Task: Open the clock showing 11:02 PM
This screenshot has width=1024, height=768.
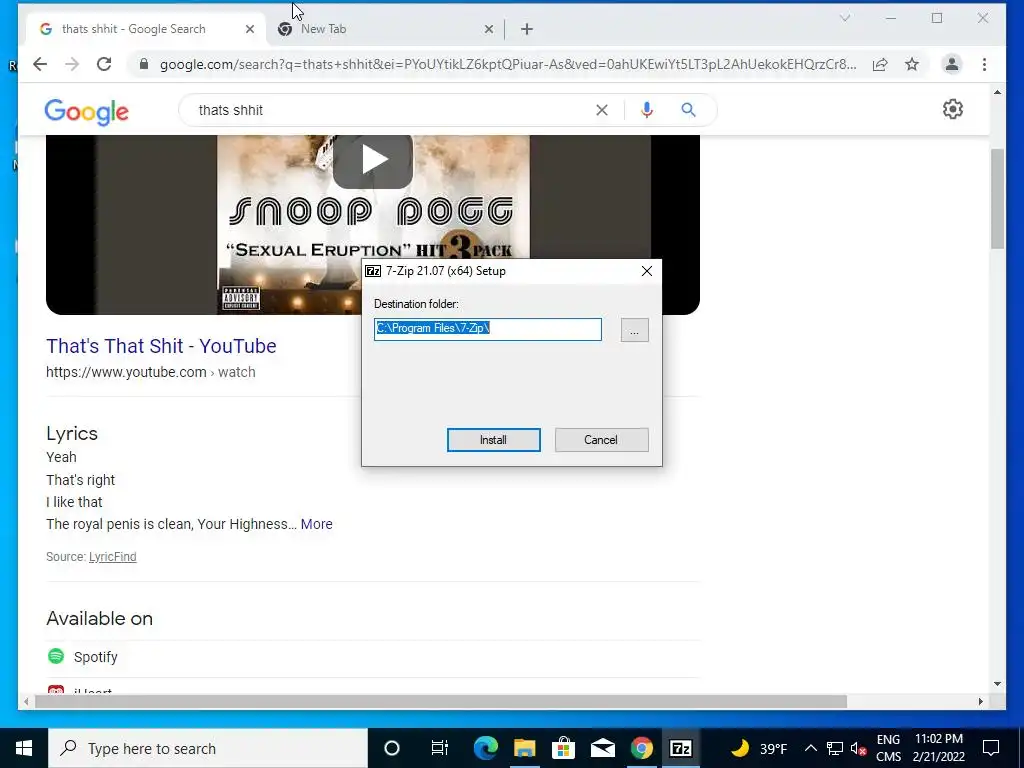Action: point(938,748)
